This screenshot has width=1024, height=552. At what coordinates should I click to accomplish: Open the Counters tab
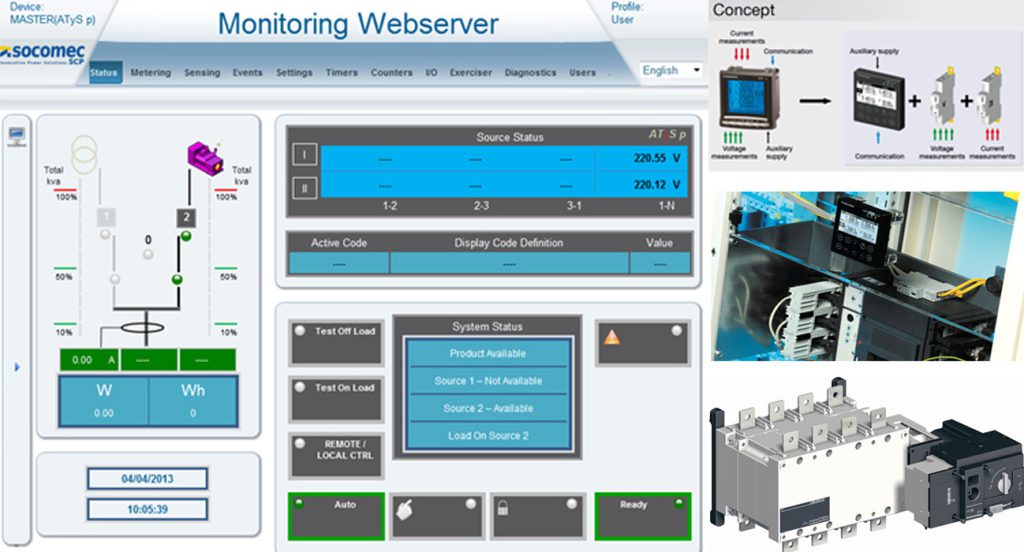point(392,73)
